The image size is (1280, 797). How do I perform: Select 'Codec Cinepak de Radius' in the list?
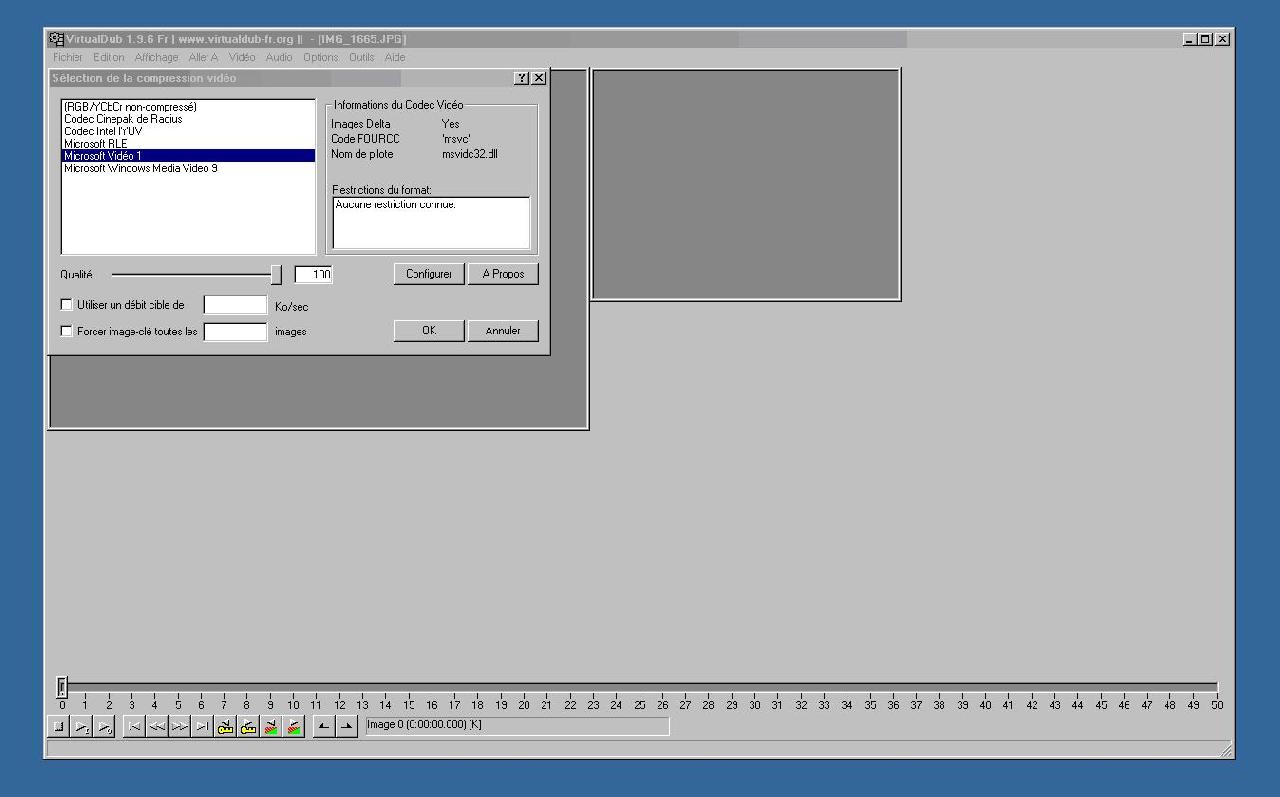[188, 119]
